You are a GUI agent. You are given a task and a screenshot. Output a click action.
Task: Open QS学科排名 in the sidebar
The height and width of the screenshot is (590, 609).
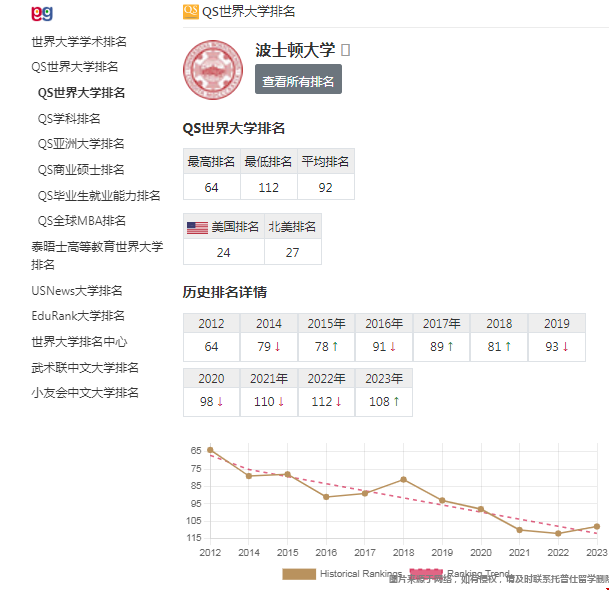[x=69, y=118]
